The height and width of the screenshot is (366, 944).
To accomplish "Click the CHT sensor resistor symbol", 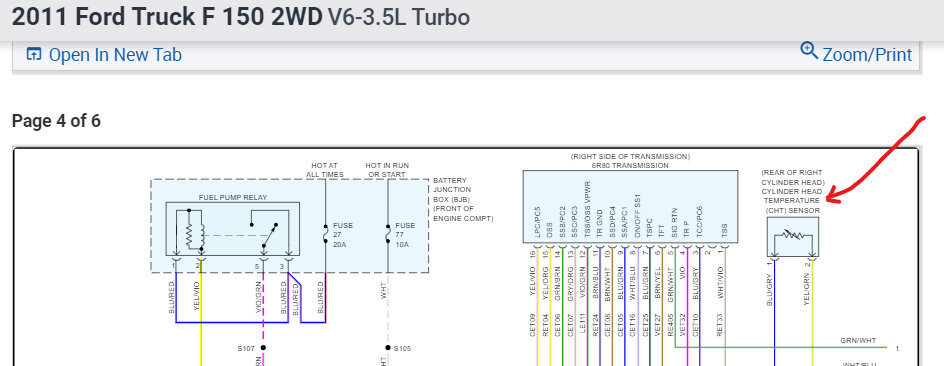I will click(792, 236).
